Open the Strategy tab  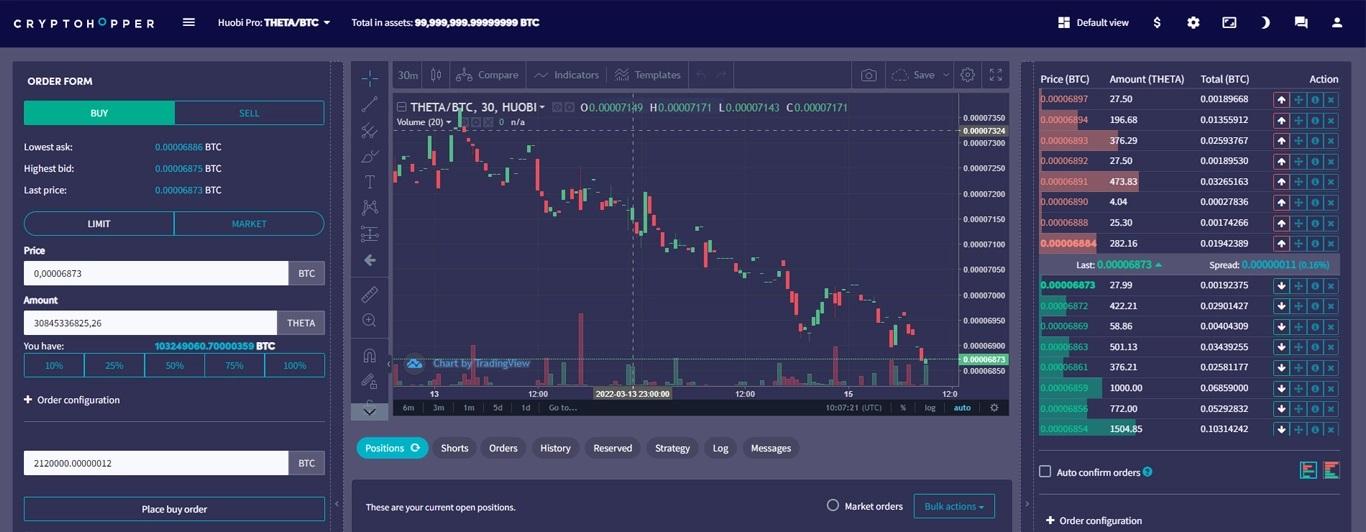672,448
